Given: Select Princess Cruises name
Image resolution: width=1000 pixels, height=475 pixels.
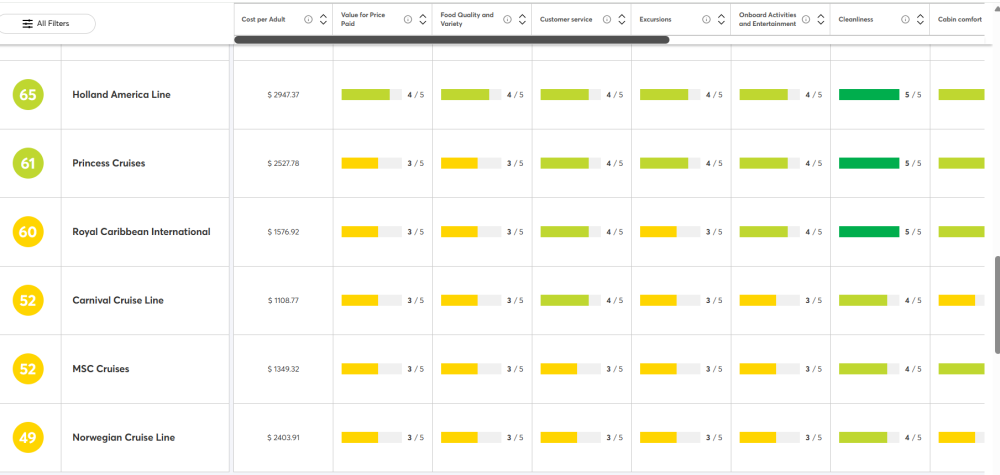Looking at the screenshot, I should (x=109, y=163).
